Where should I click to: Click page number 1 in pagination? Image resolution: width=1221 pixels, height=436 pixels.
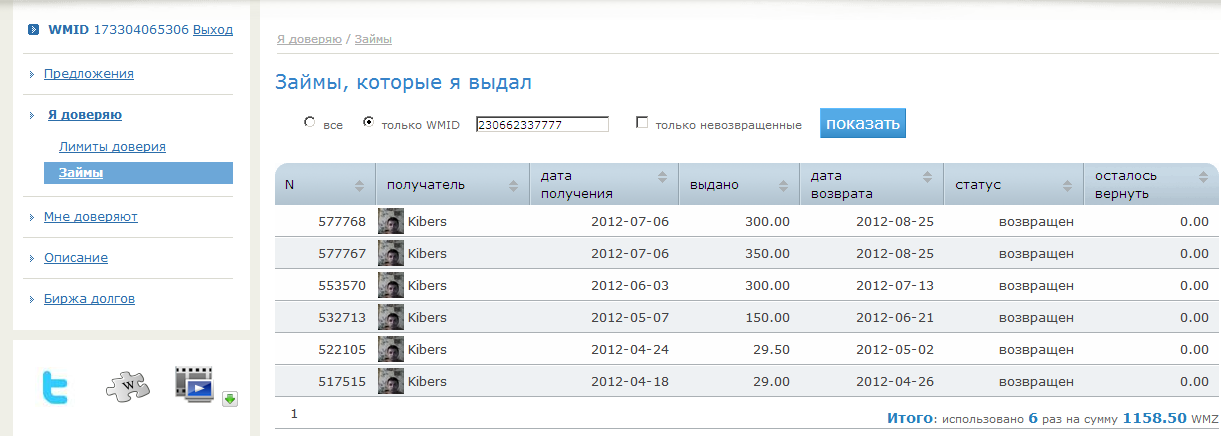click(294, 412)
